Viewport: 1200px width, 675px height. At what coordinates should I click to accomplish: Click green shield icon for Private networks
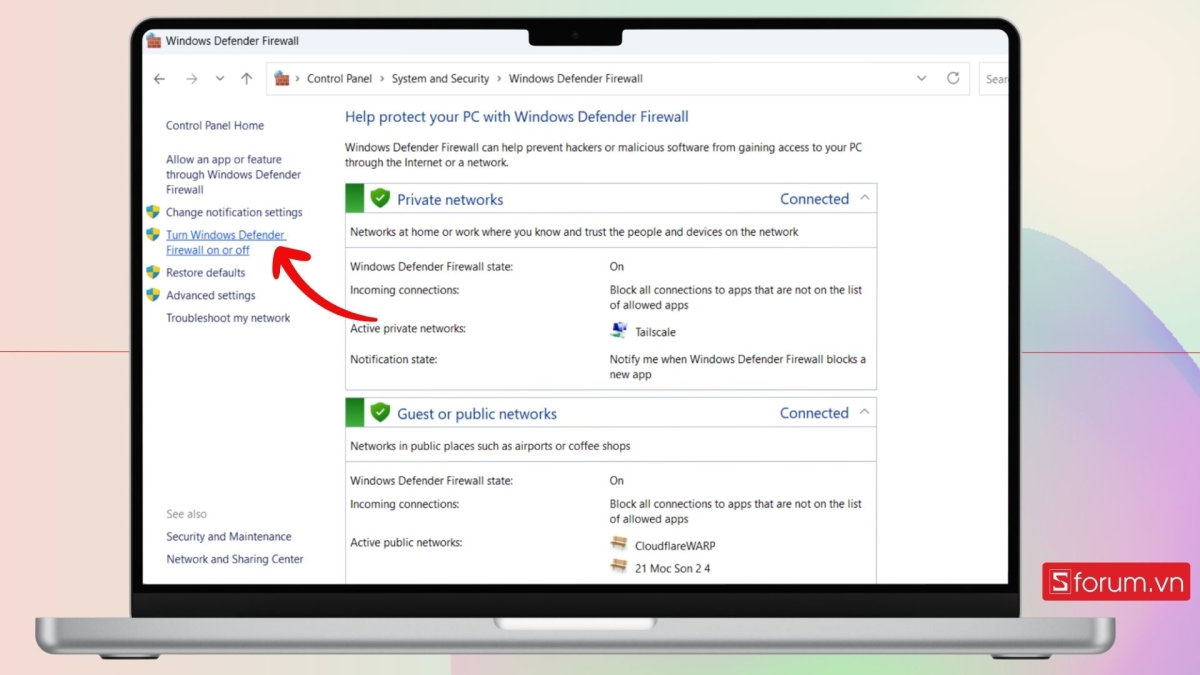point(380,198)
